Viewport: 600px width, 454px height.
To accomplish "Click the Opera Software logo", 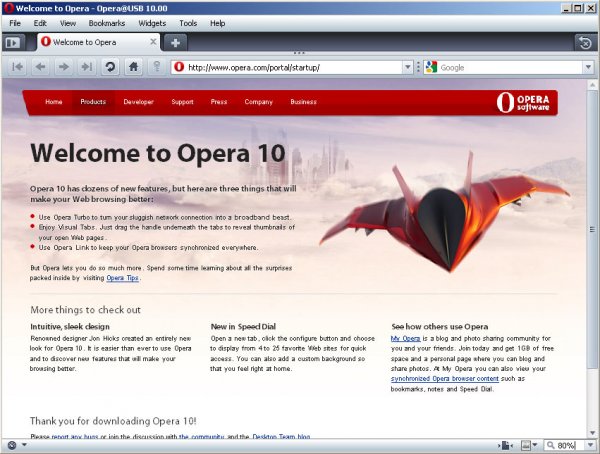I will 523,103.
